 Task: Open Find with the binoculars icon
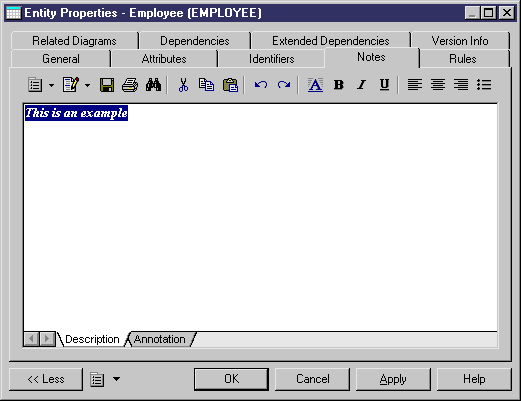pos(153,85)
